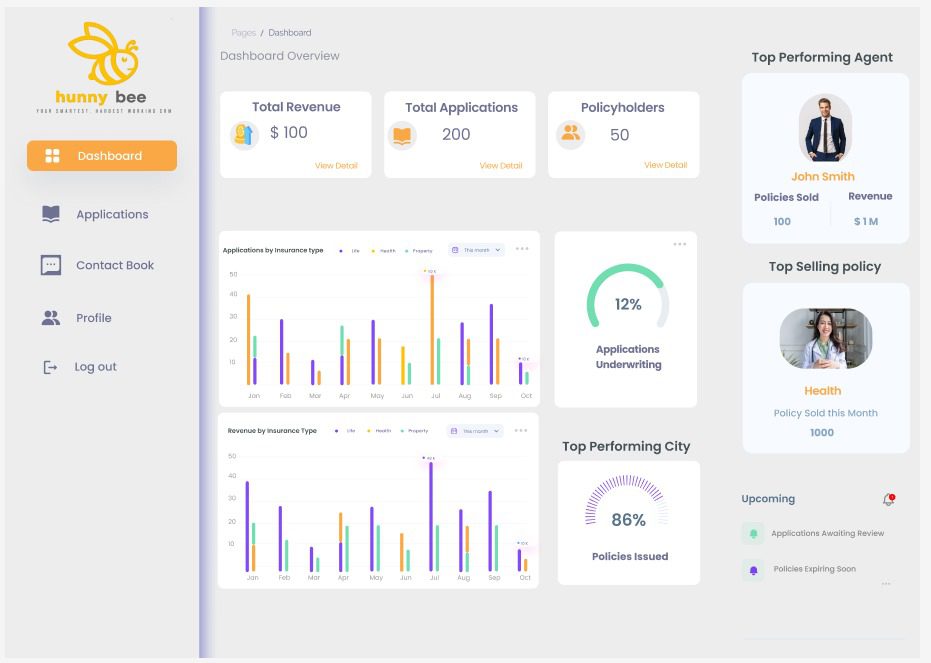This screenshot has width=931, height=663.
Task: Open This month dropdown on Revenue chart
Action: 475,431
